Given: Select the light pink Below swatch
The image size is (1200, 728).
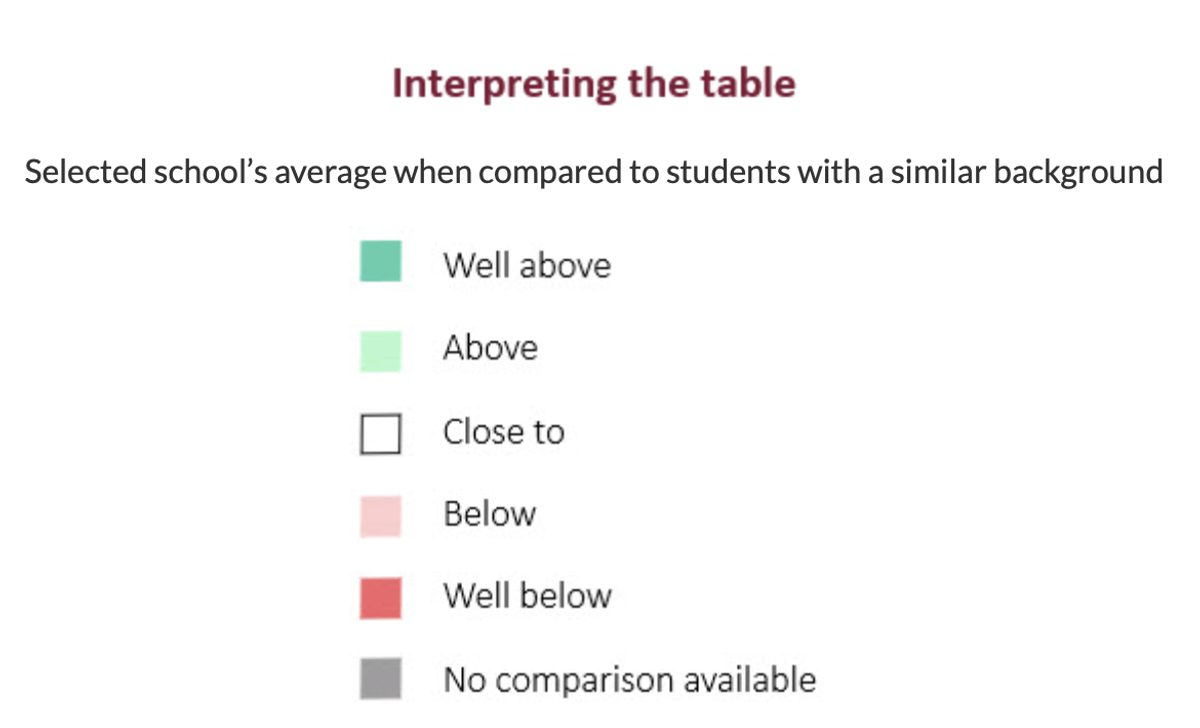Looking at the screenshot, I should [x=380, y=517].
